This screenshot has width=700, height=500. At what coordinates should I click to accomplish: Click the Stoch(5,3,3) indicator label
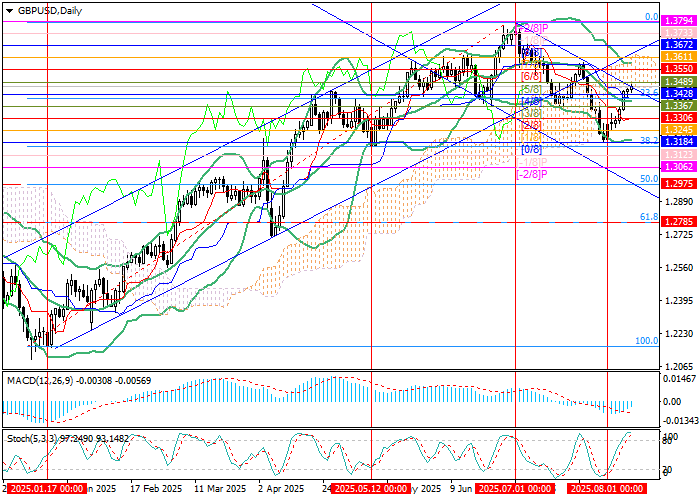tap(32, 439)
